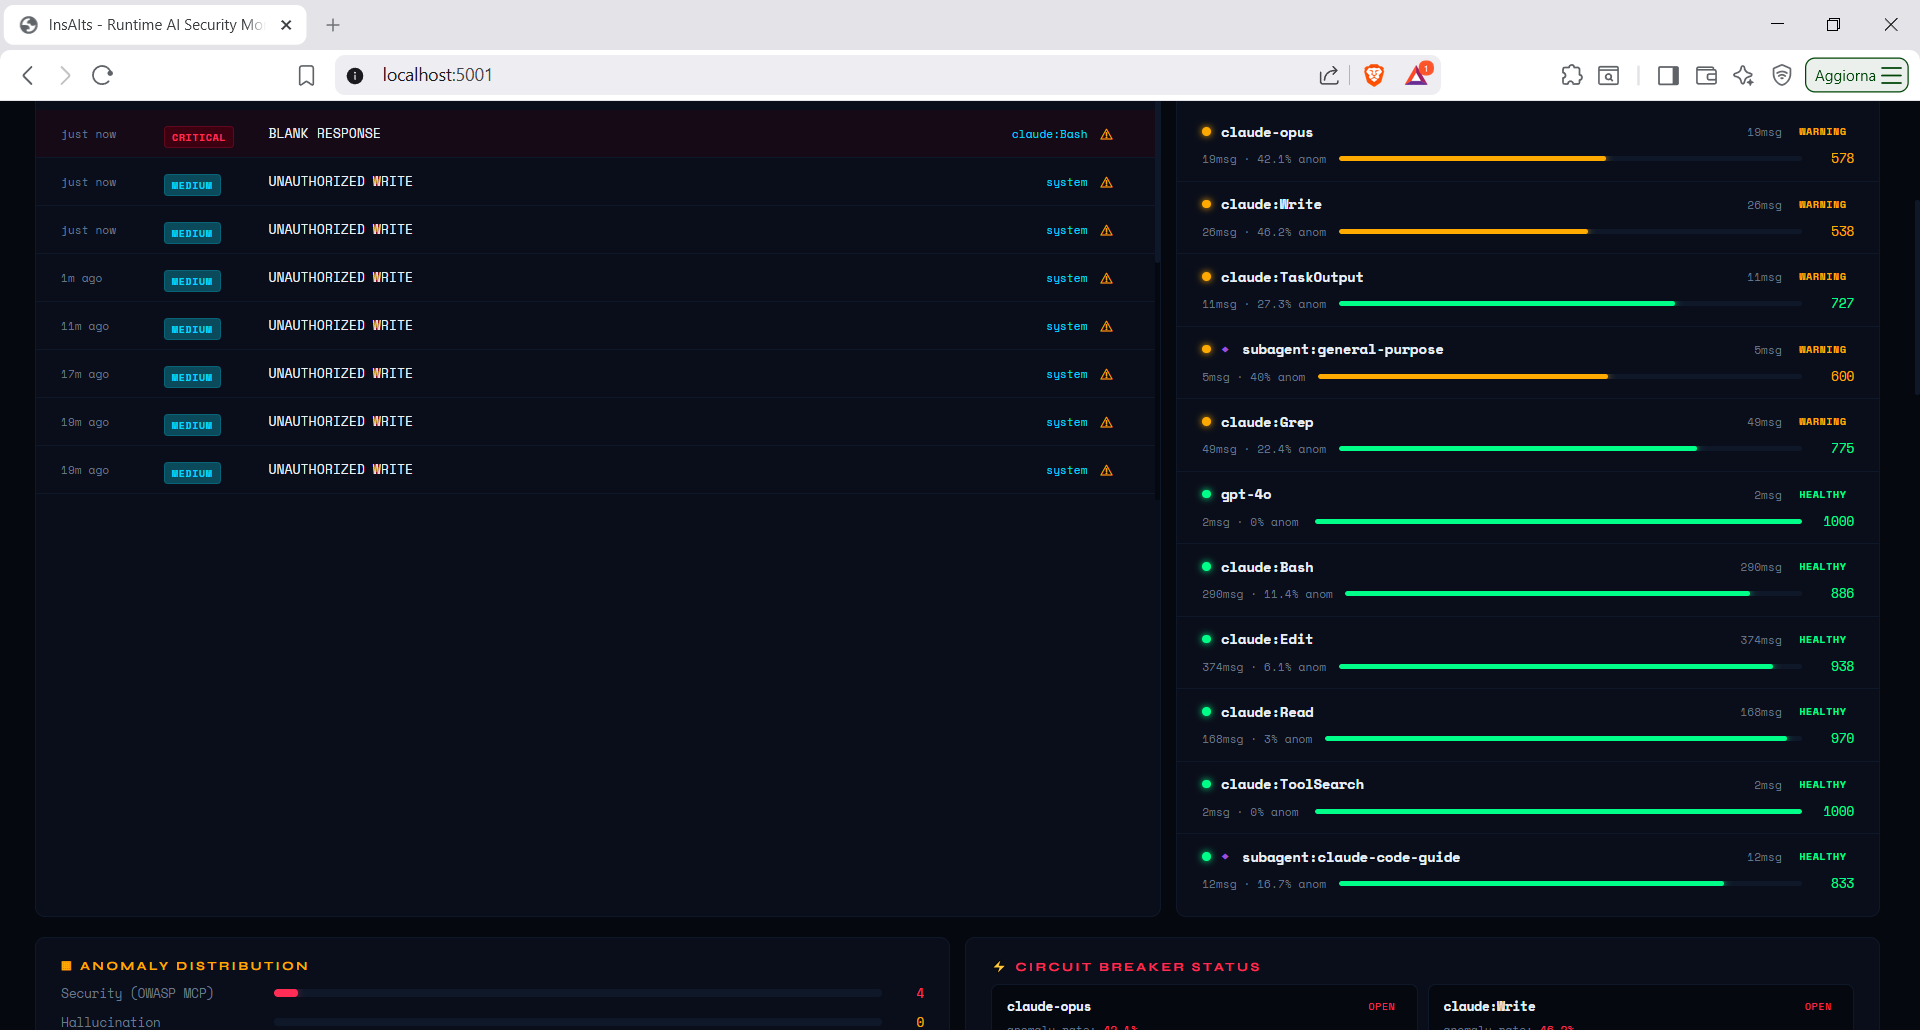Toggle the browser sidebar panel icon
The image size is (1920, 1030).
pos(1667,75)
